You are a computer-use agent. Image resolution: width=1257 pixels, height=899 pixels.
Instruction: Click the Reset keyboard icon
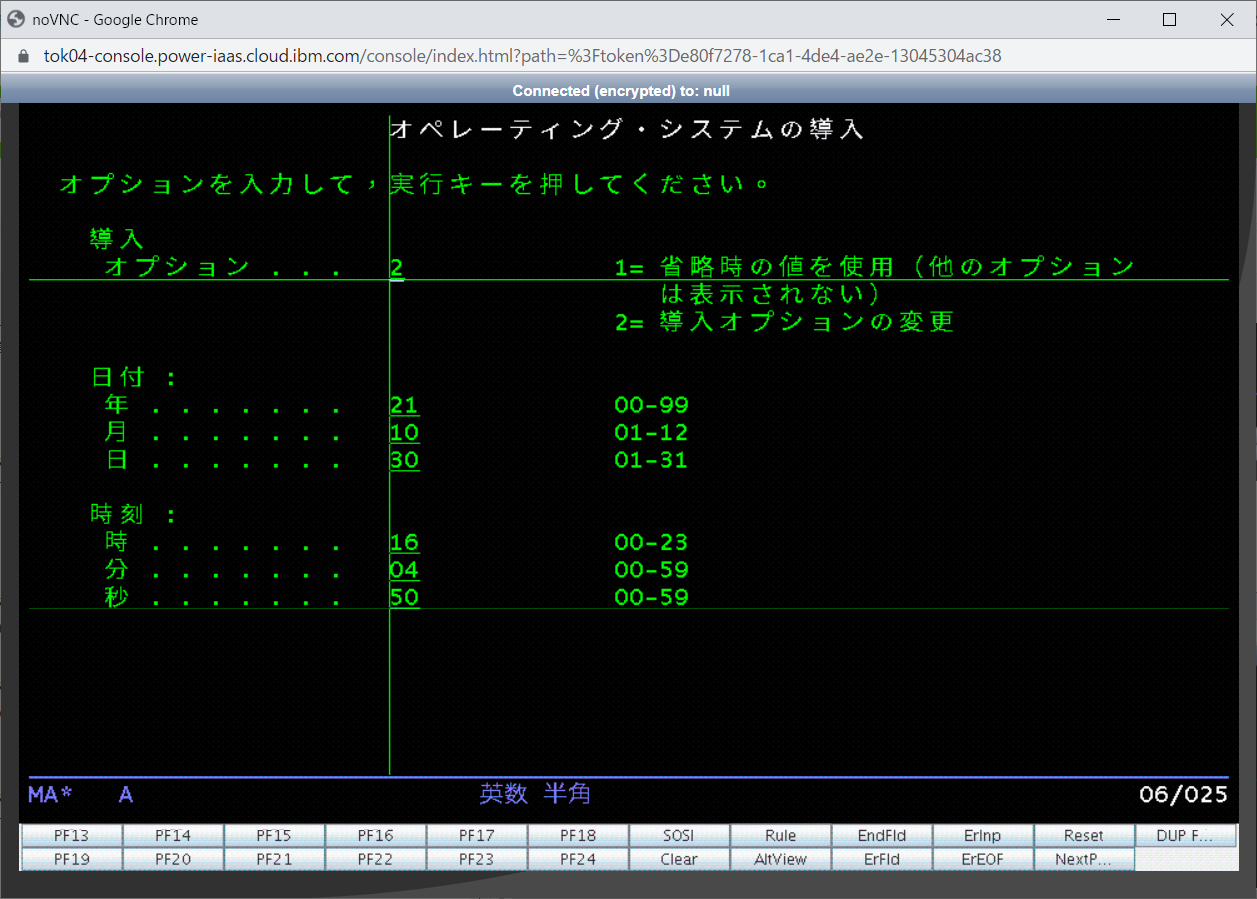[x=1083, y=835]
